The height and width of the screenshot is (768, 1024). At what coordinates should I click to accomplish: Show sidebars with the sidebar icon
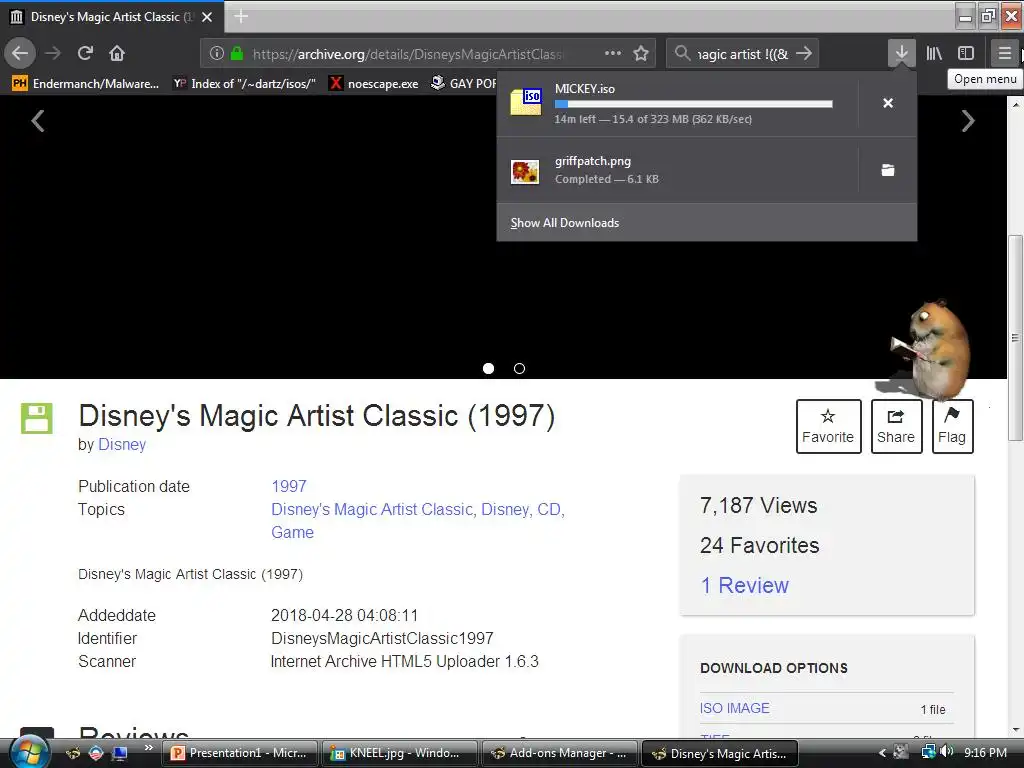tap(966, 54)
